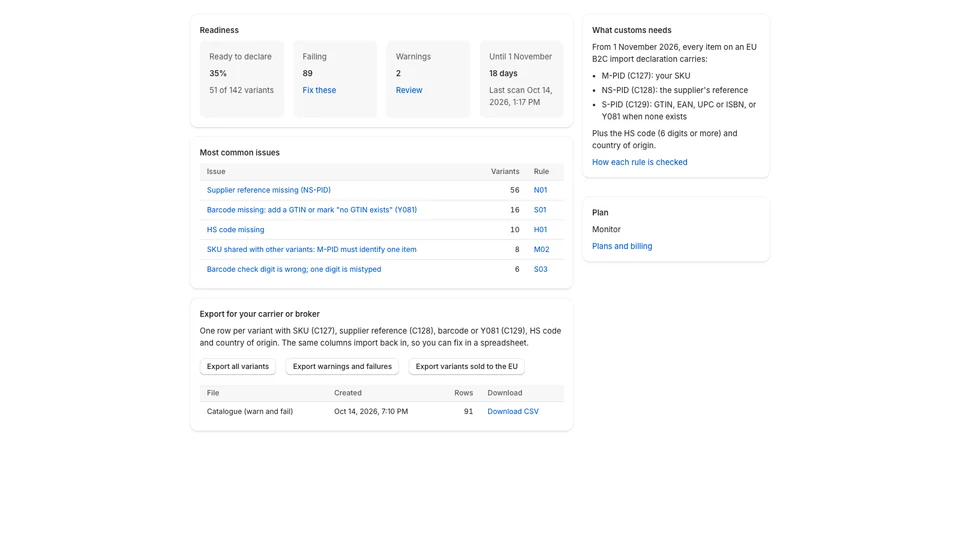Viewport: 960px width, 540px height.
Task: Select the M-PID (C127): your SKU bullet
Action: click(646, 76)
